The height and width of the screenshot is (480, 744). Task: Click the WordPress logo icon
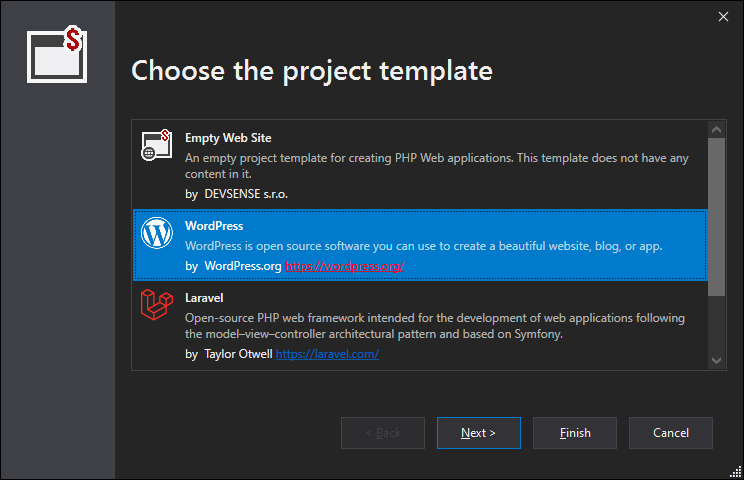[x=157, y=233]
